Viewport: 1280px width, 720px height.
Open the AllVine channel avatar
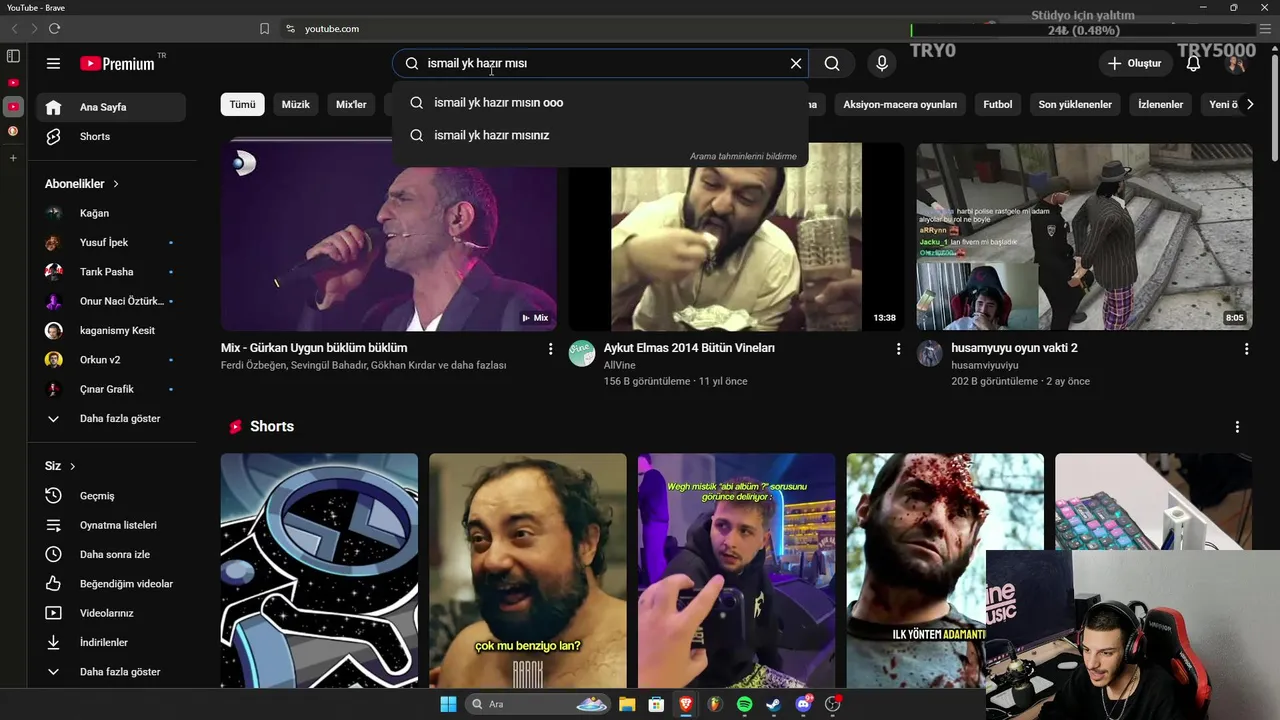pyautogui.click(x=582, y=353)
